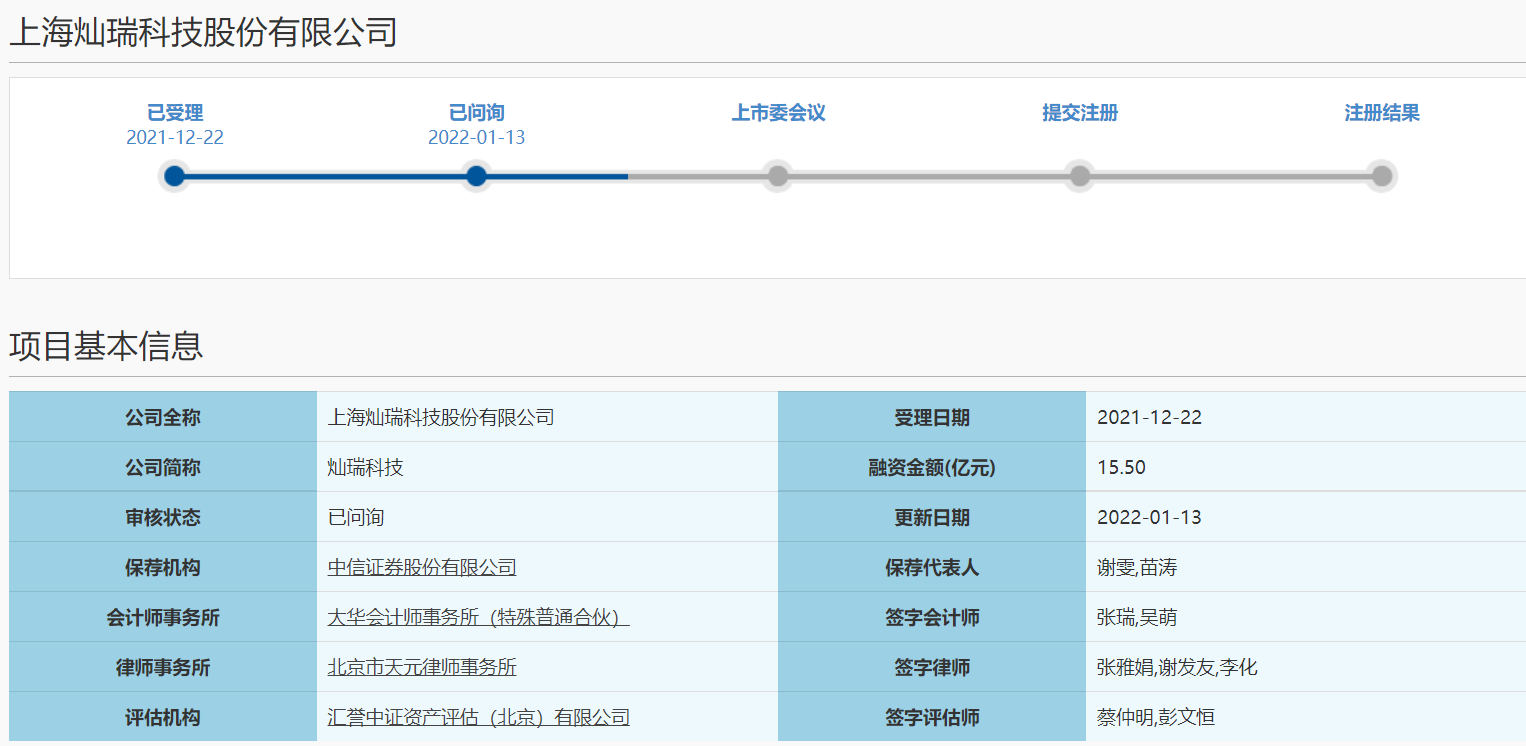This screenshot has height=746, width=1526.
Task: Click the 签字会计师 header cell
Action: pyautogui.click(x=932, y=617)
